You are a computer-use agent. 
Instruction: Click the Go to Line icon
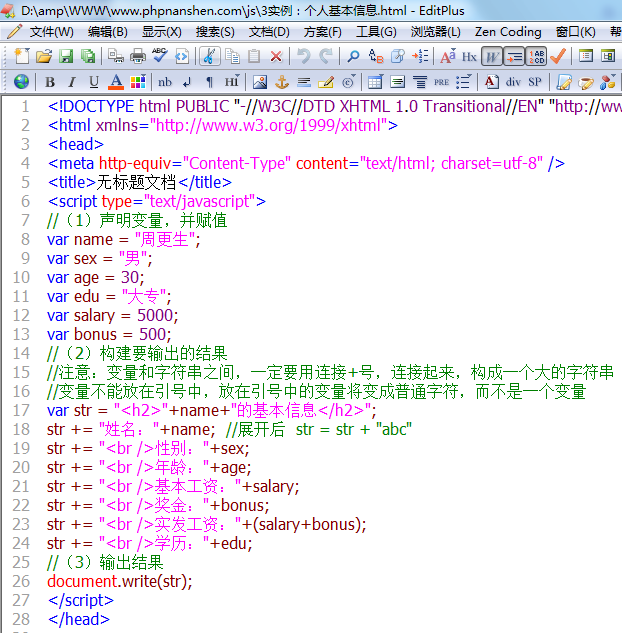[420, 56]
